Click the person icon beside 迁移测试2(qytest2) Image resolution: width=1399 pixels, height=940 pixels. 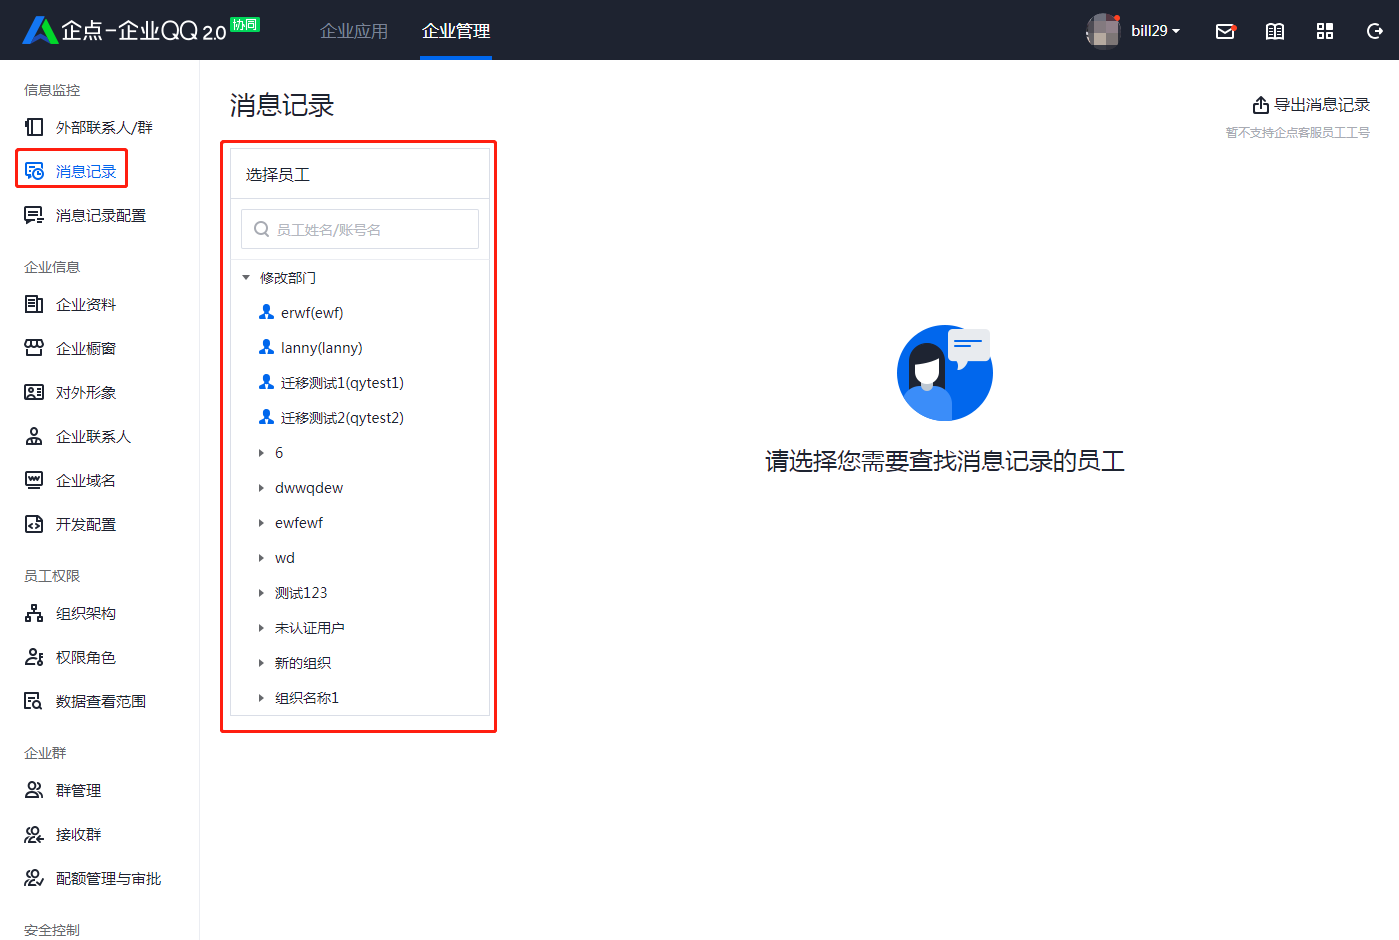(266, 417)
